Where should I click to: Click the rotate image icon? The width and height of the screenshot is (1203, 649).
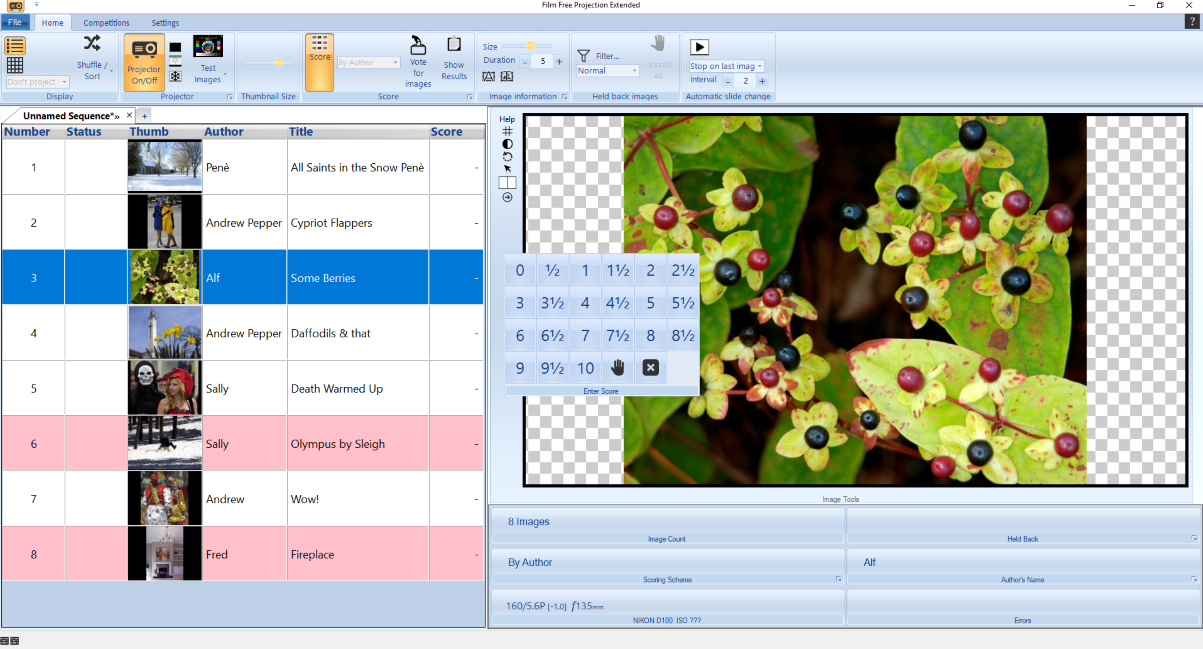click(507, 157)
